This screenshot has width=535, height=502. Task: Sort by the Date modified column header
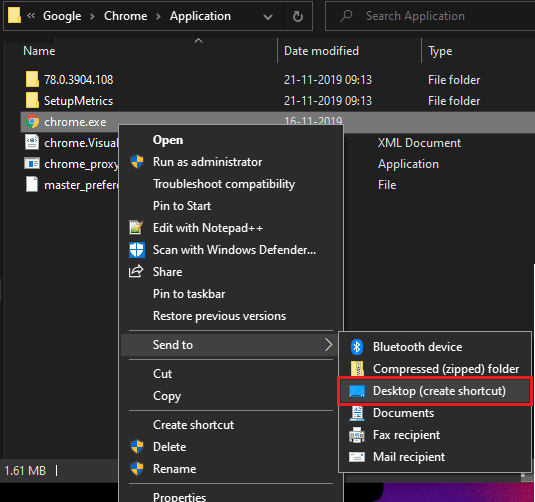pos(321,51)
